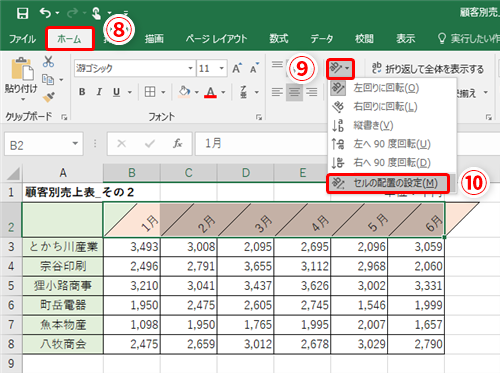
Task: Open the File tab
Action: pyautogui.click(x=23, y=39)
